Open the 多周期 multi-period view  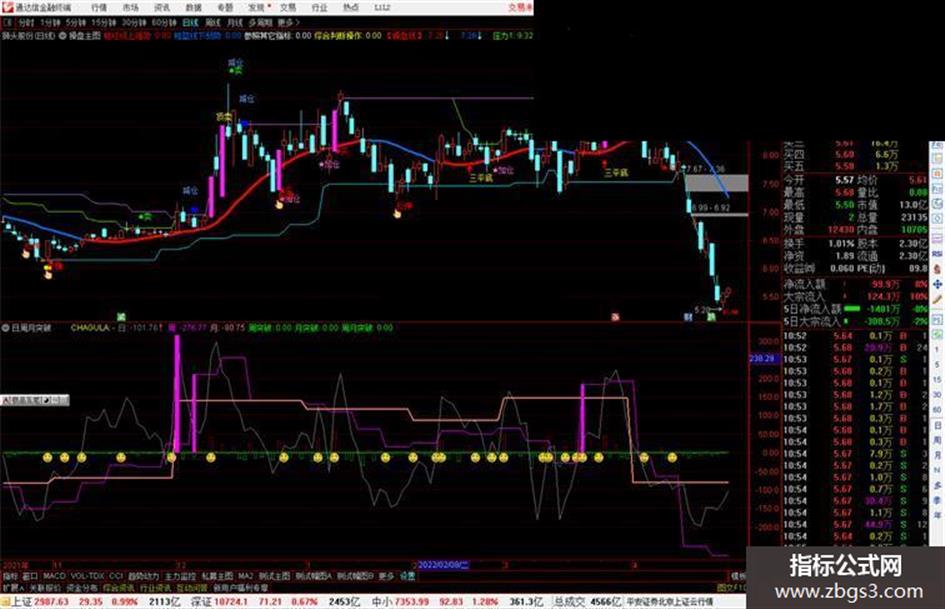tap(260, 22)
